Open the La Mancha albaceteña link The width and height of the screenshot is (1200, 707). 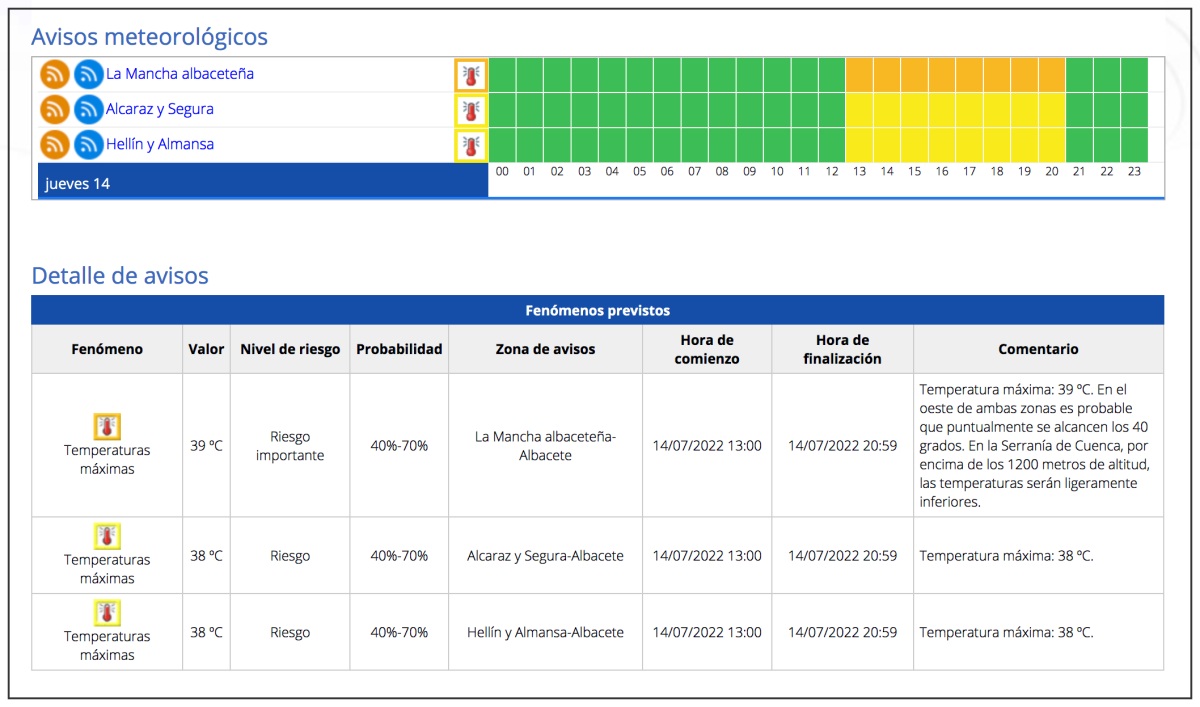[180, 74]
